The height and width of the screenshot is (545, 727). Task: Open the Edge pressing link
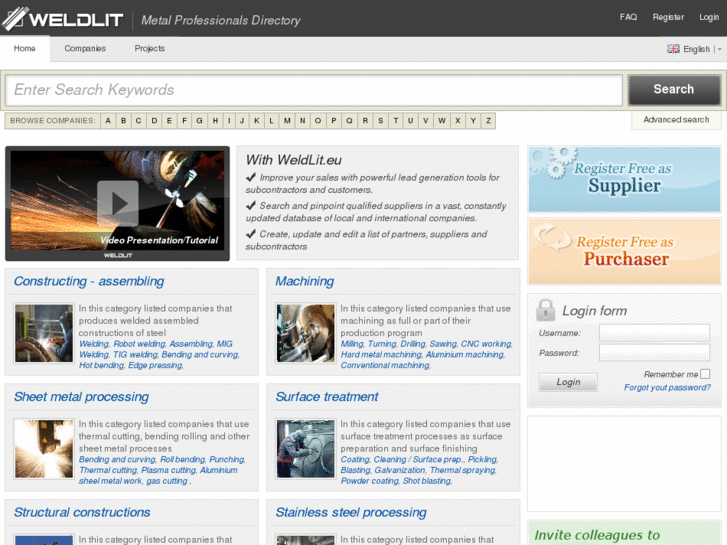[155, 365]
